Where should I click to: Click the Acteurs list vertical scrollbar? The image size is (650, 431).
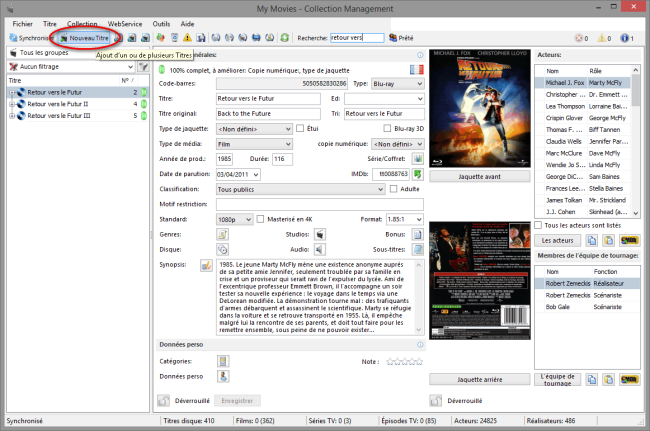635,141
